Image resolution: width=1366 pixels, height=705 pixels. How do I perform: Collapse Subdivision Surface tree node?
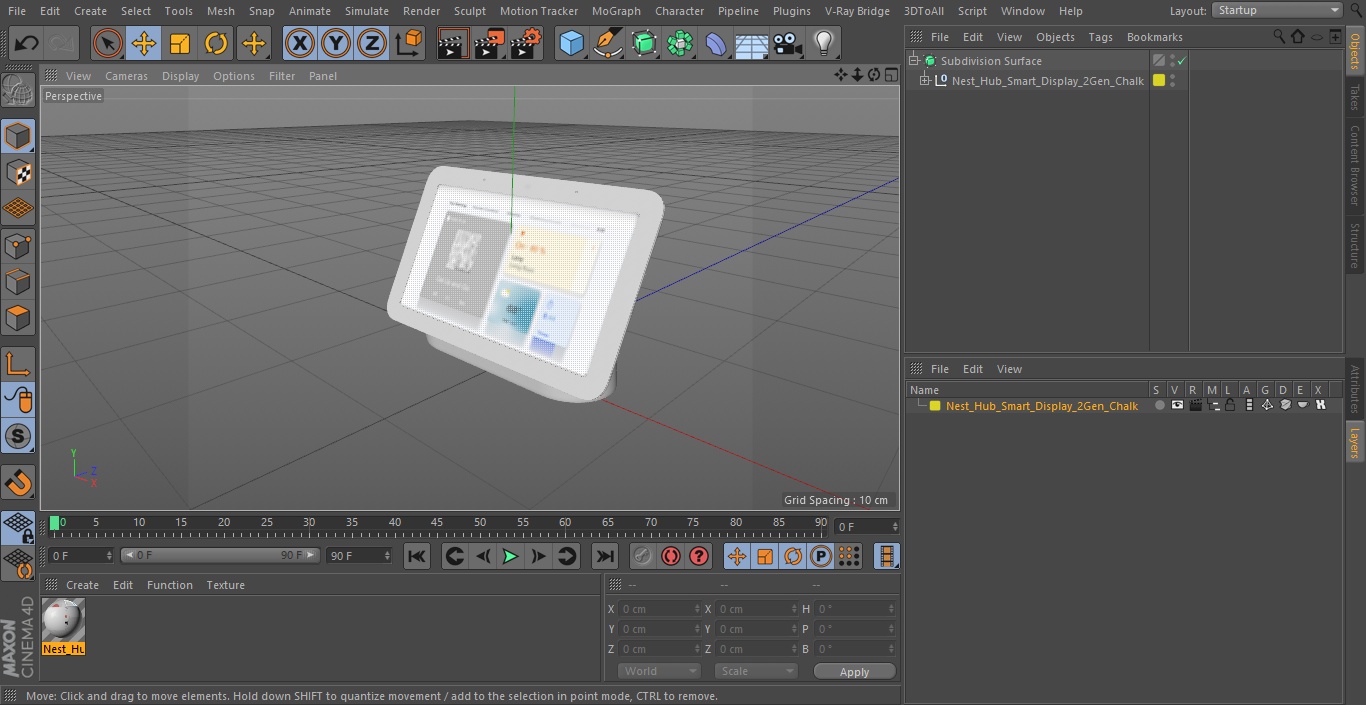pos(913,61)
